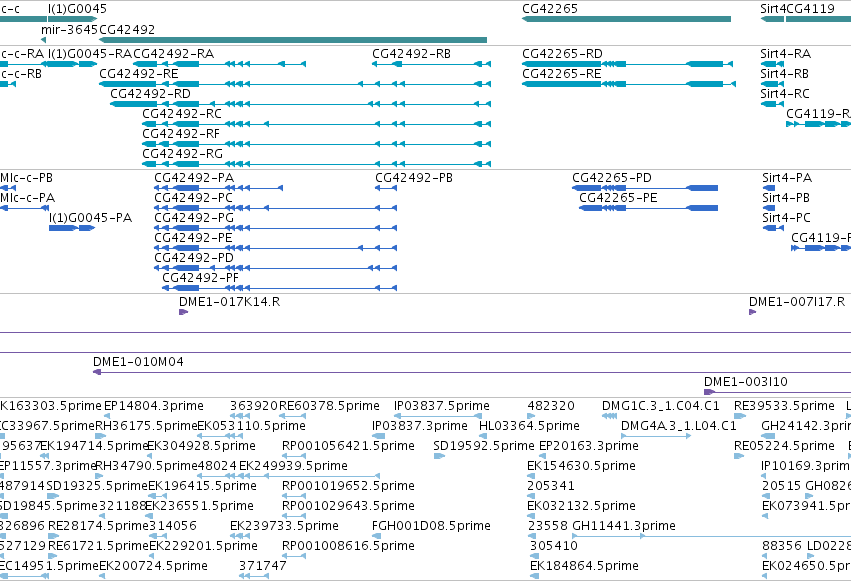Open the DME1-010M04 BAC label

138,362
